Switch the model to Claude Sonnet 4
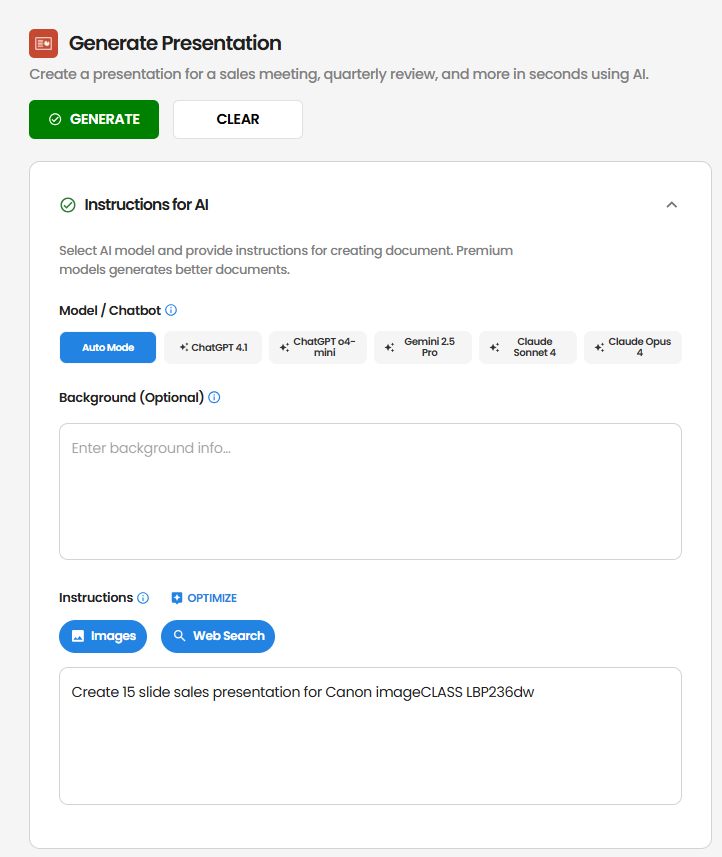 click(527, 347)
